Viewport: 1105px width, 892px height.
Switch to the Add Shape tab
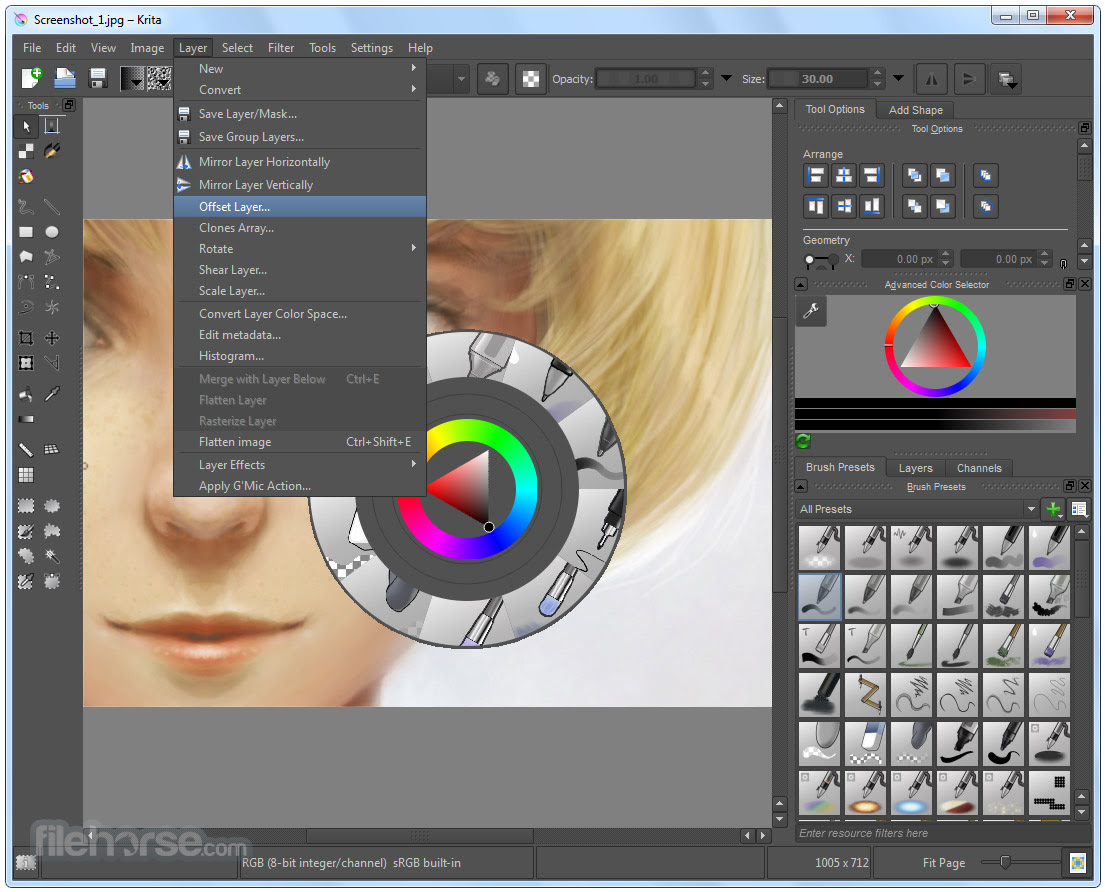(915, 110)
